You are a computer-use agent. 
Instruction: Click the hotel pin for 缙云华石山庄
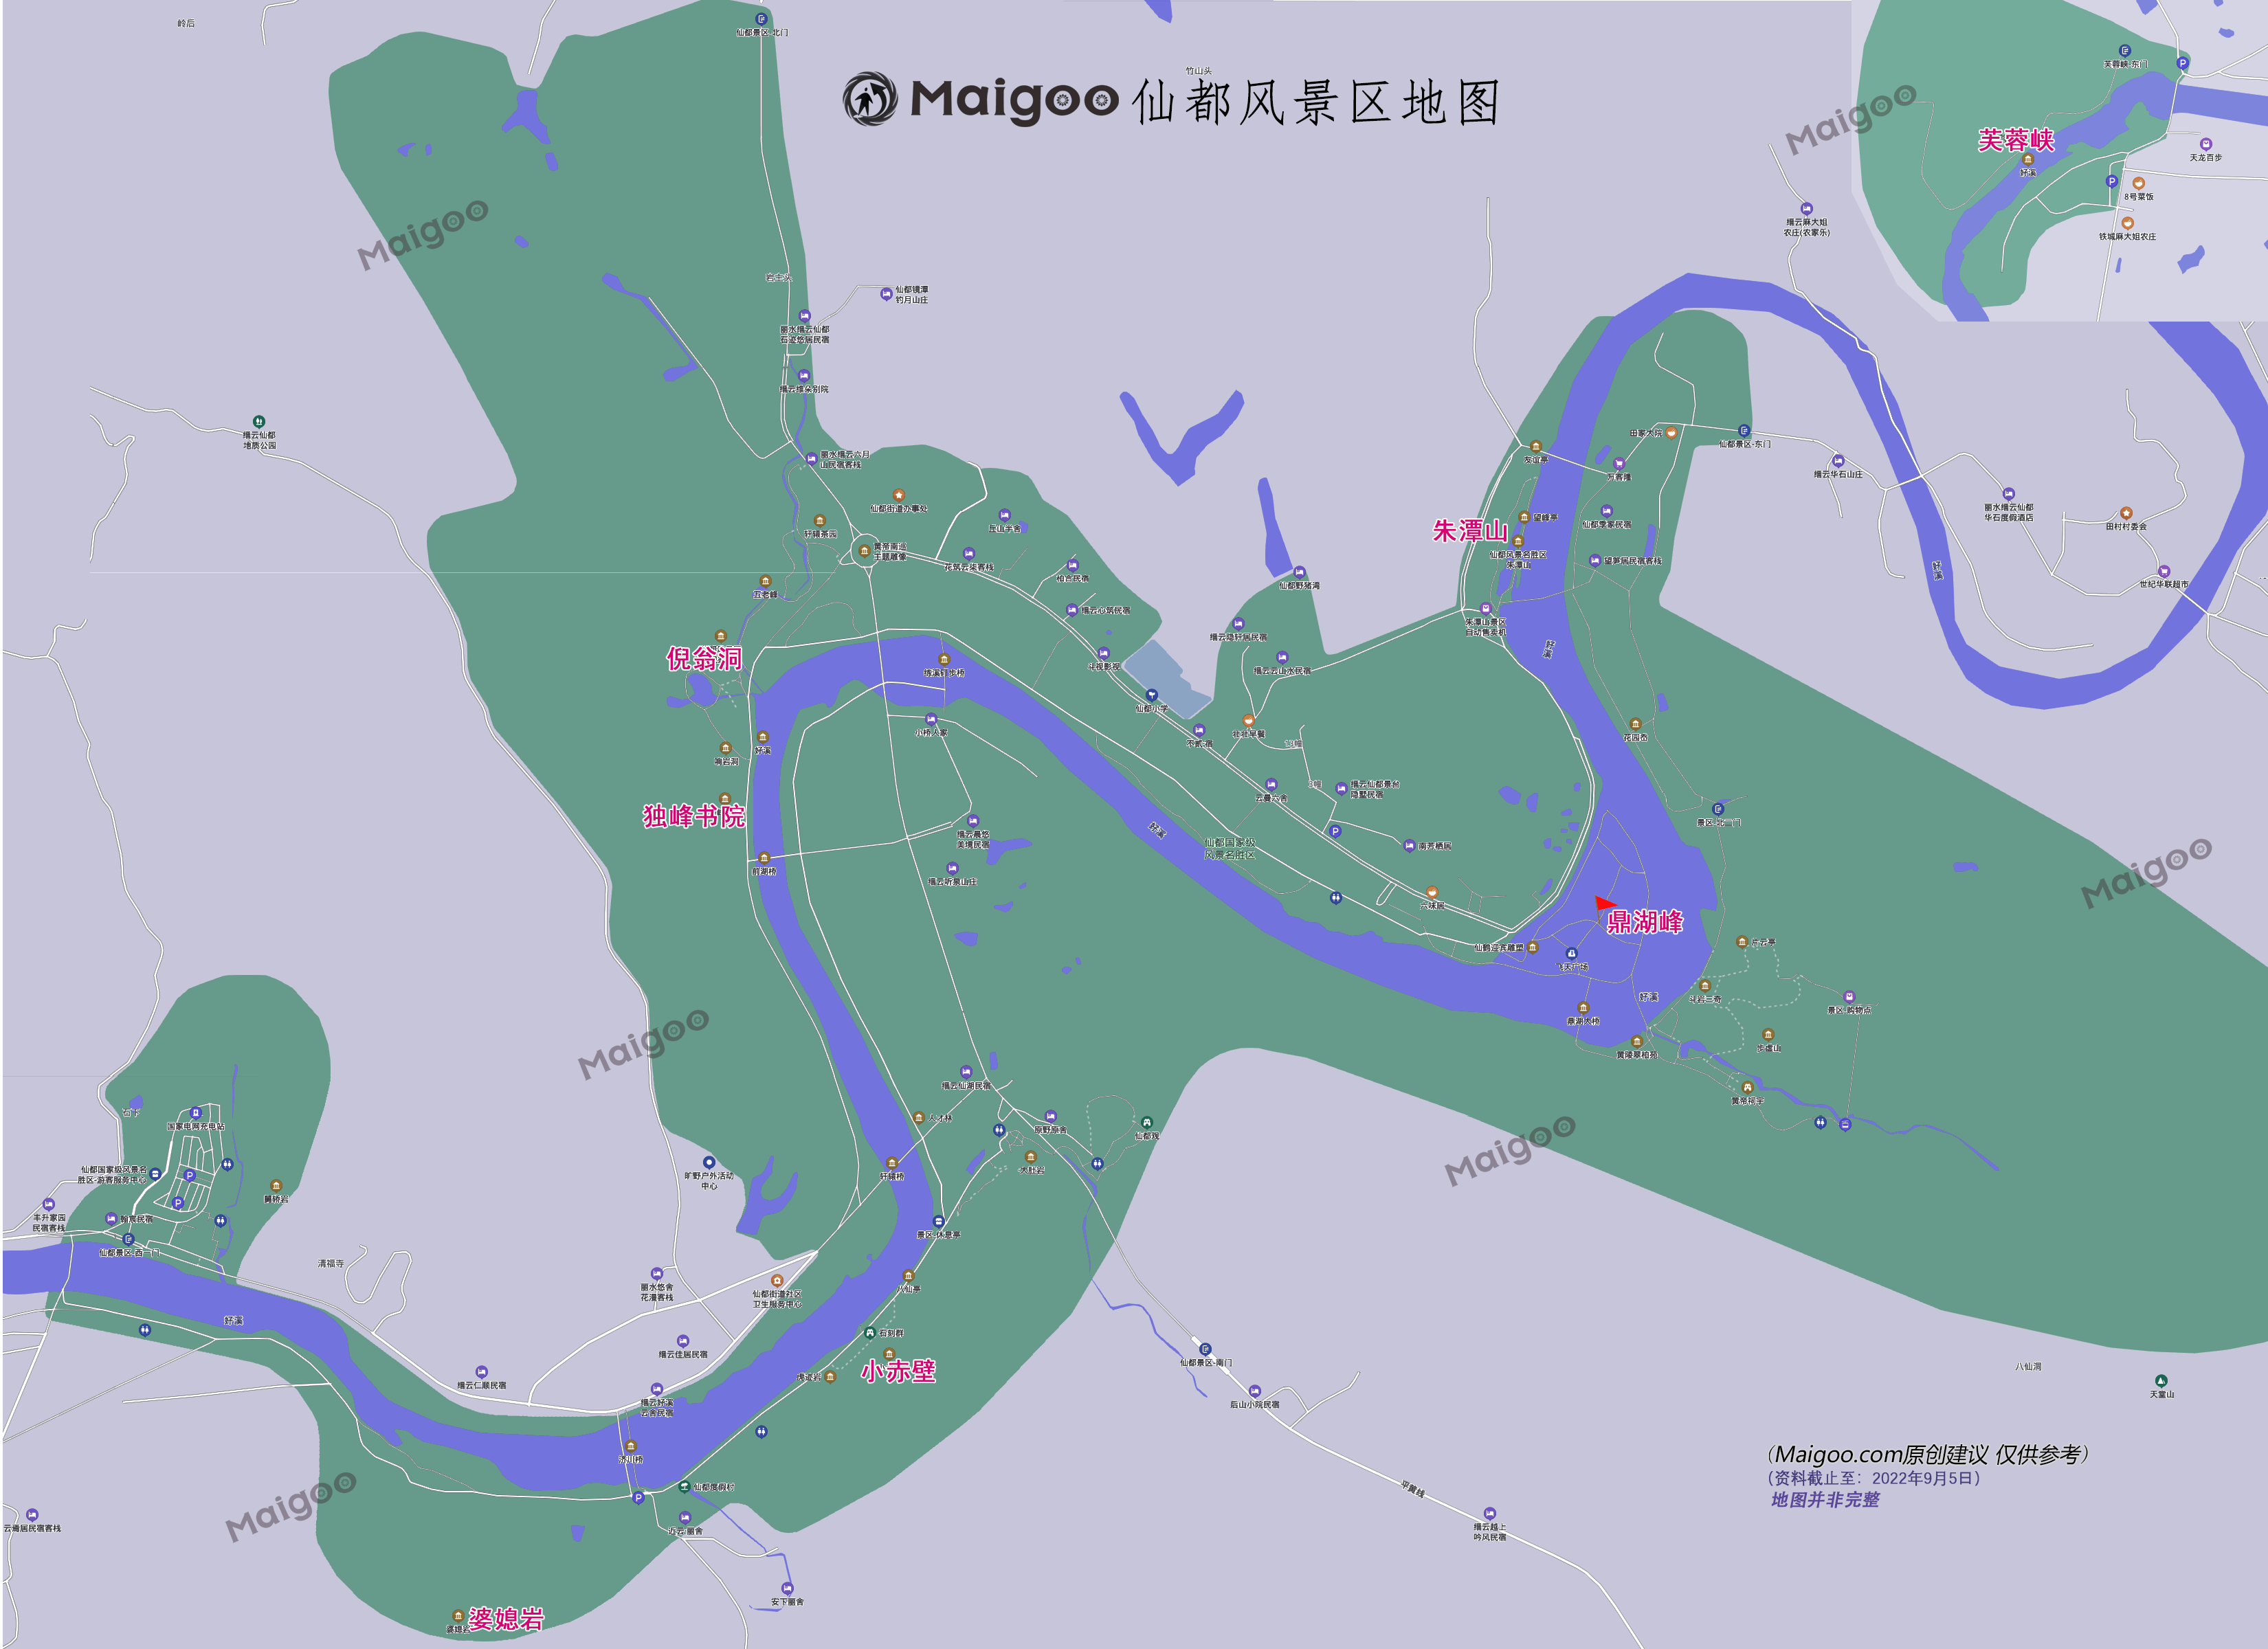[1838, 461]
